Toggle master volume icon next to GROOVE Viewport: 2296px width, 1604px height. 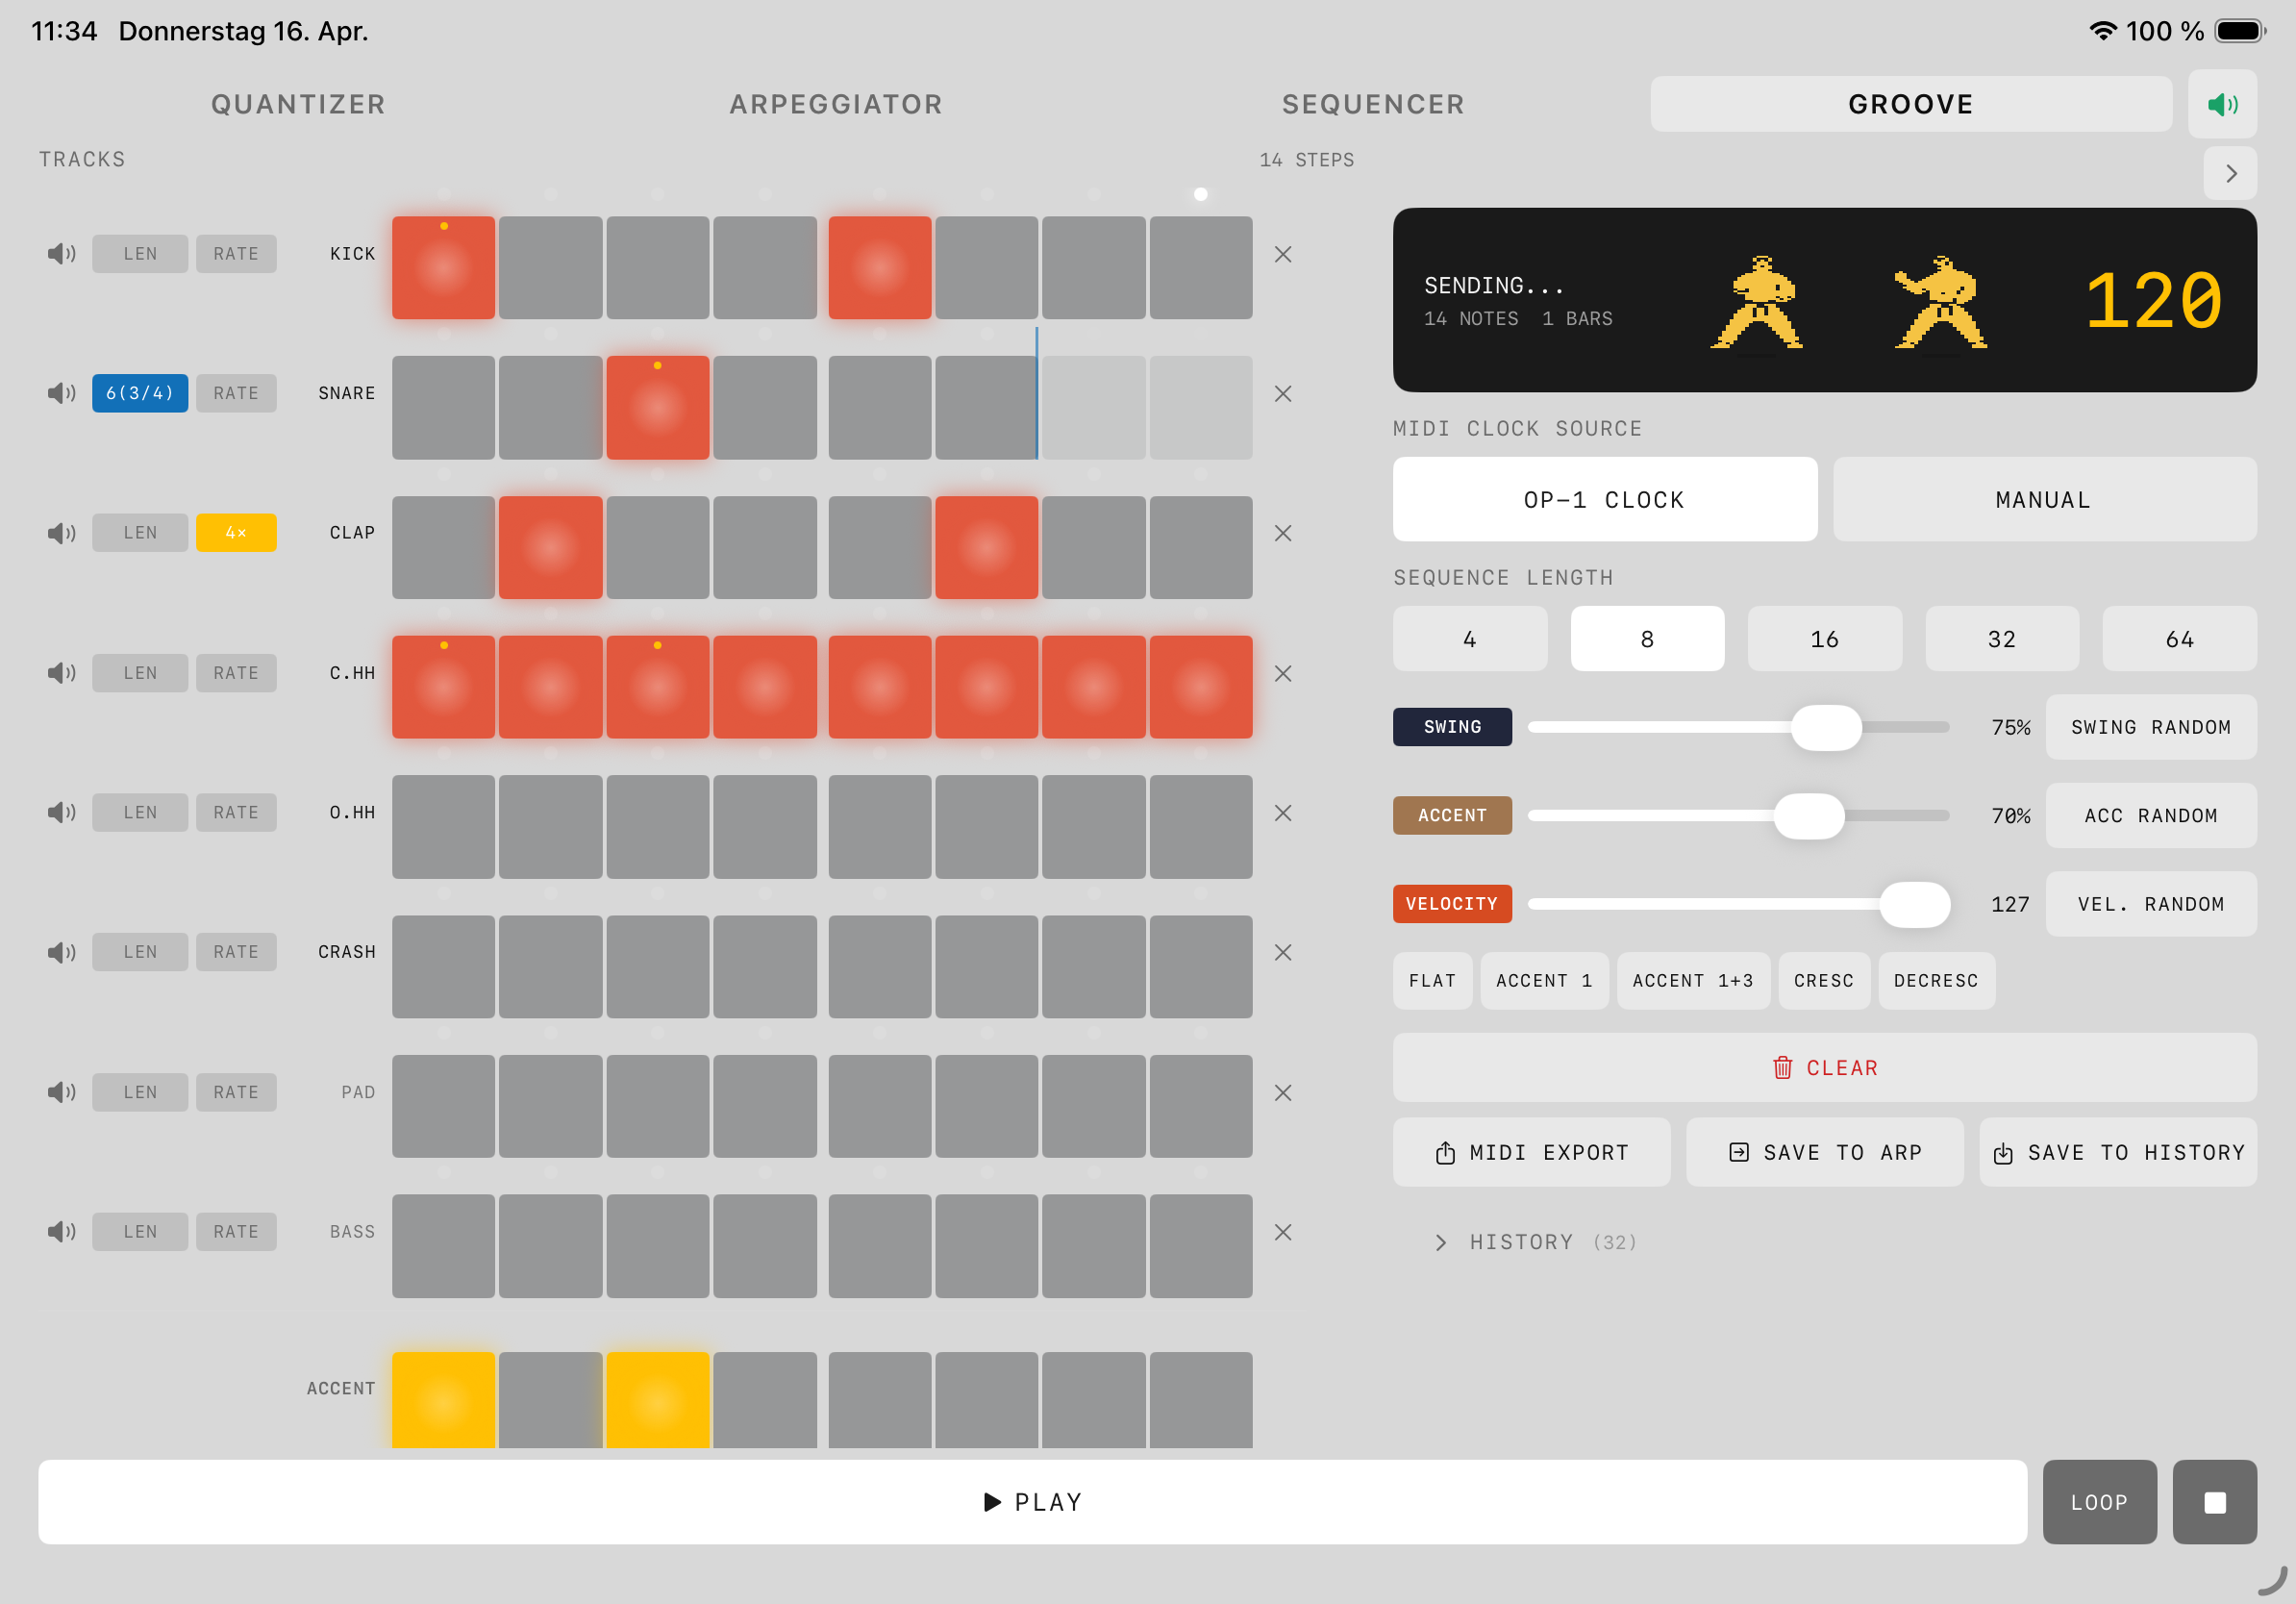coord(2222,103)
